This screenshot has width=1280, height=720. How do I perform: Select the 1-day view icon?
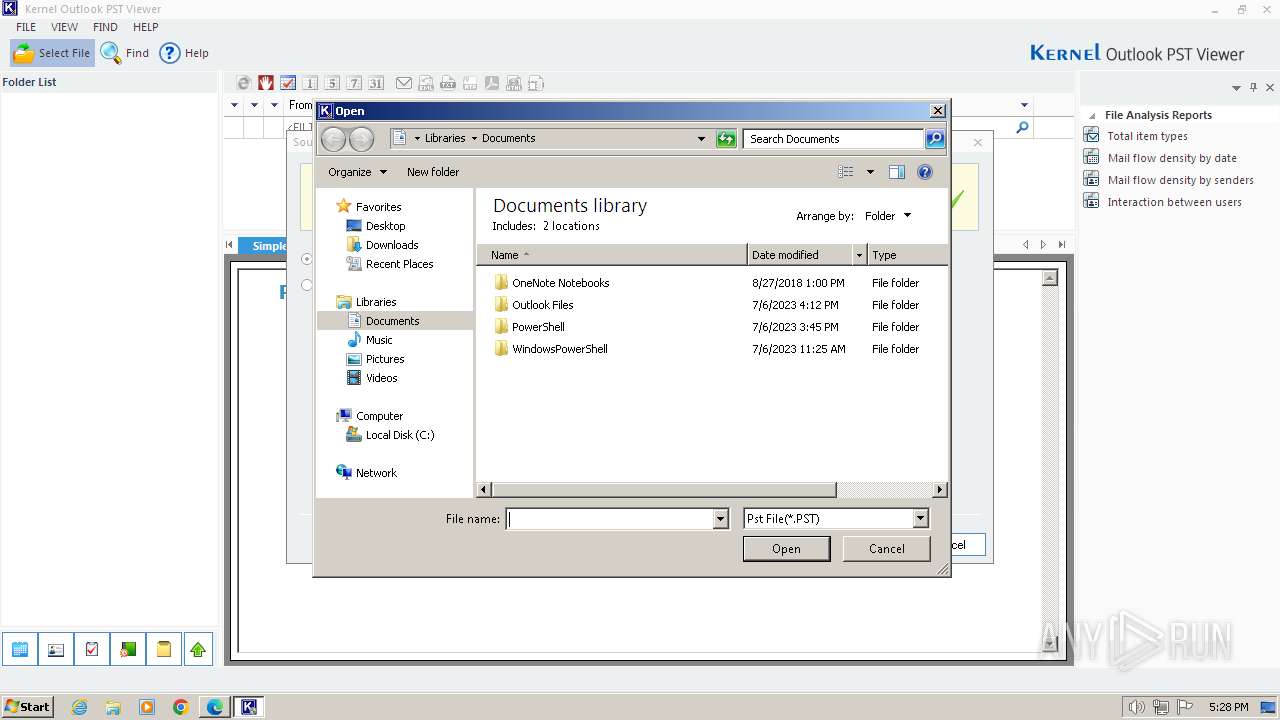[310, 83]
